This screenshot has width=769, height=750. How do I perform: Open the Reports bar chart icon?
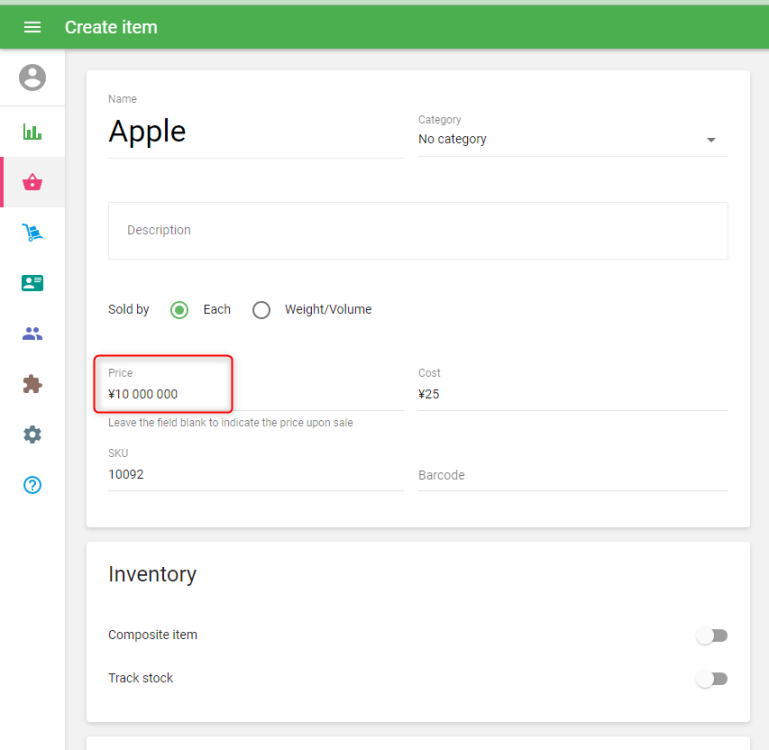(x=32, y=132)
